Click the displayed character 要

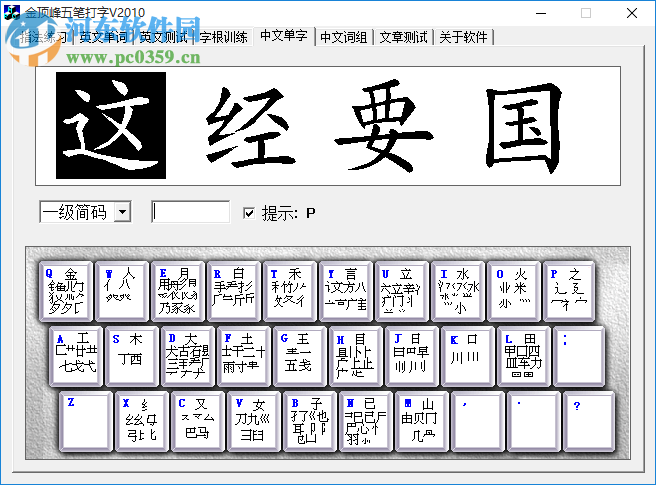click(x=384, y=126)
